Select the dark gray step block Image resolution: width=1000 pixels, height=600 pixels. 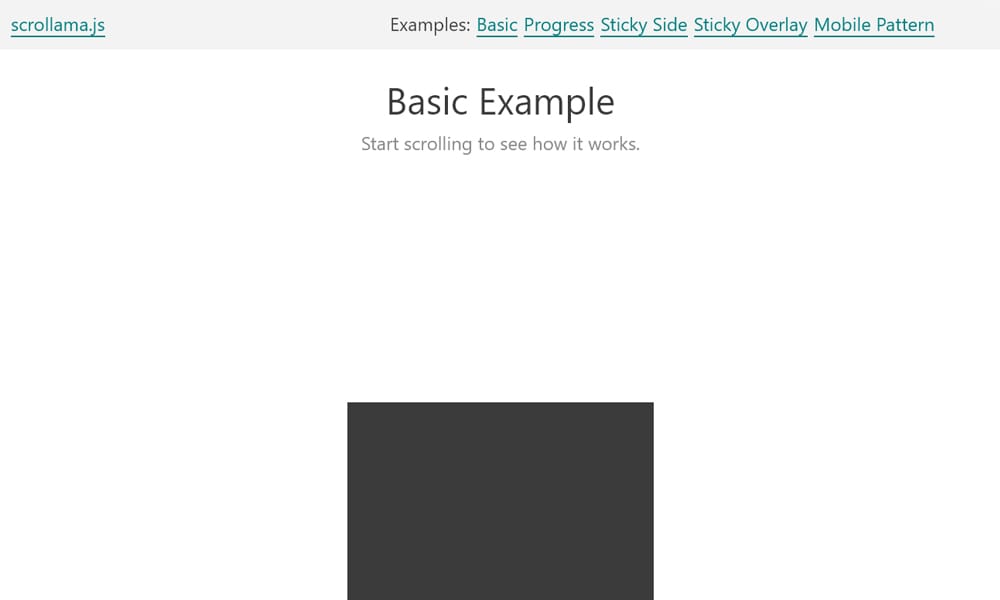point(500,500)
